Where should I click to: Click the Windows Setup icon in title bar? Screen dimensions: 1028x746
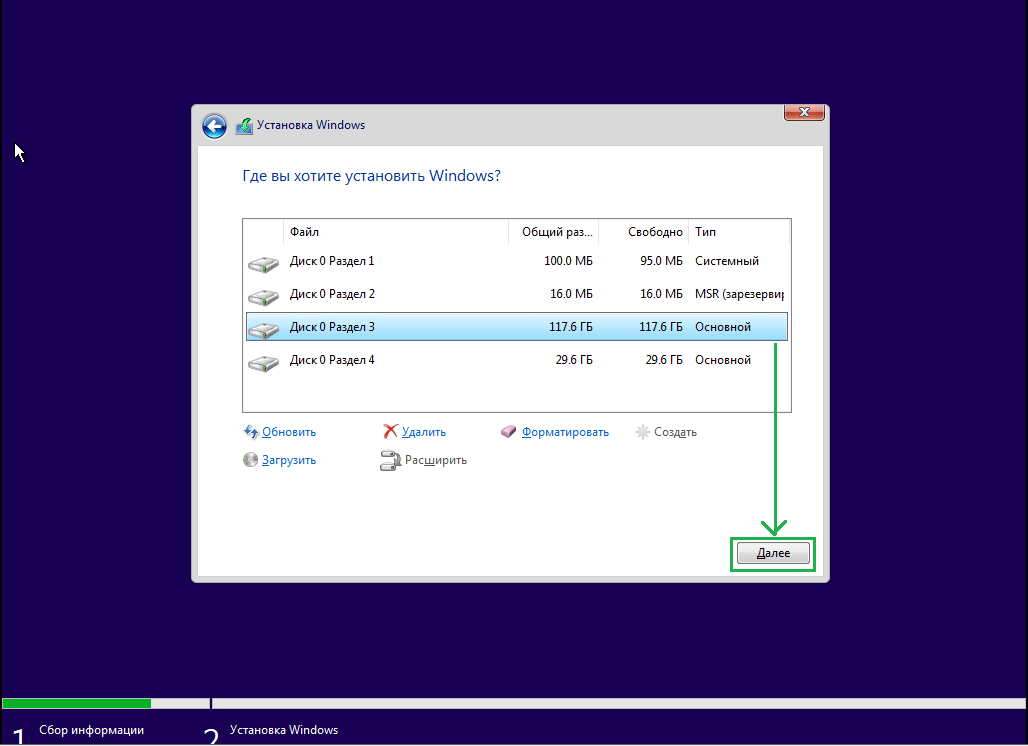pos(244,125)
